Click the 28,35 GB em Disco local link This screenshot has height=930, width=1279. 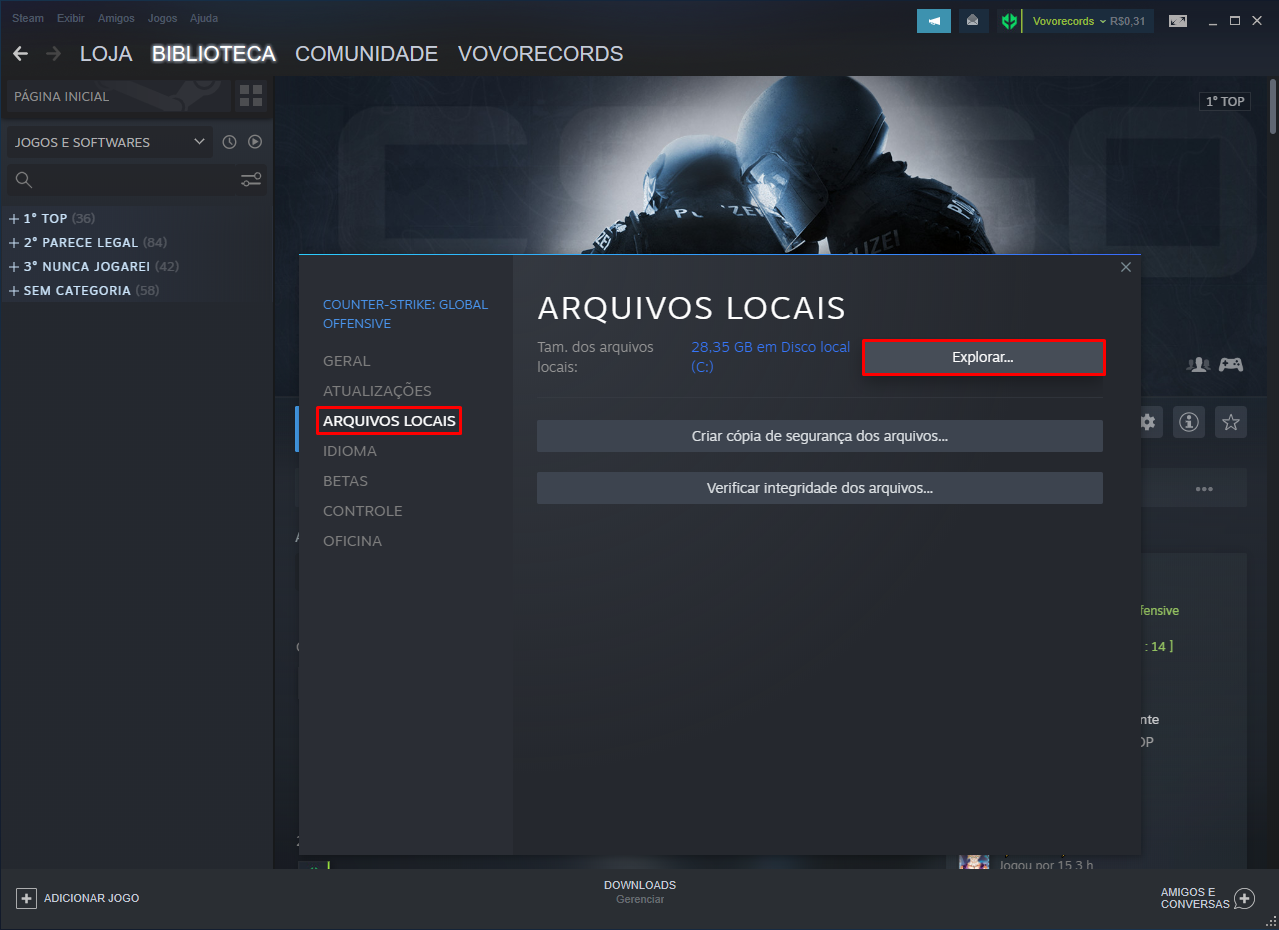pyautogui.click(x=770, y=357)
